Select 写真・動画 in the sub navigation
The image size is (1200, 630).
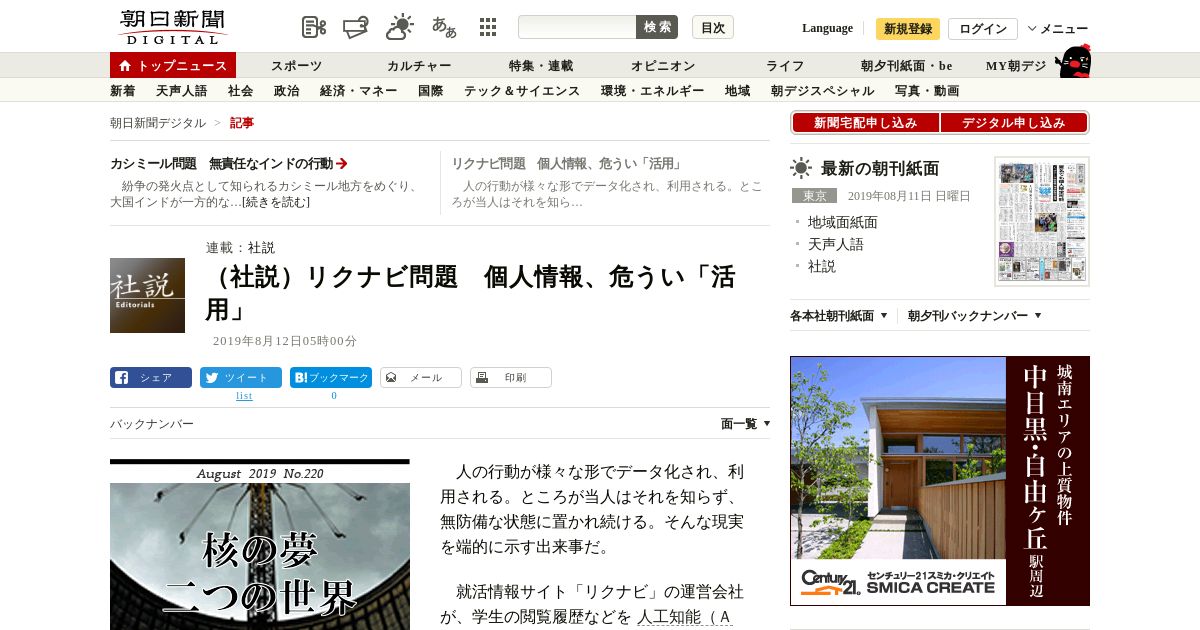(927, 91)
